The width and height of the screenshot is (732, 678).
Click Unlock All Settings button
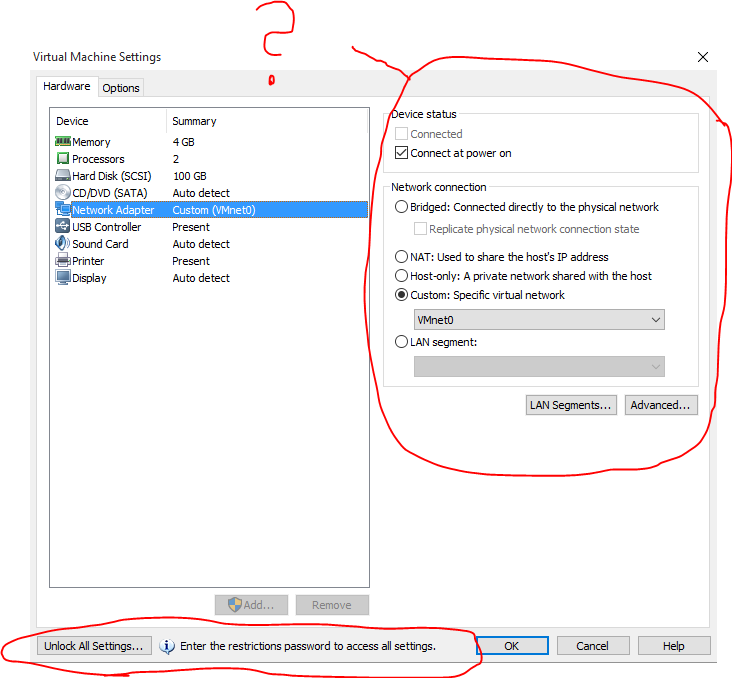(94, 646)
